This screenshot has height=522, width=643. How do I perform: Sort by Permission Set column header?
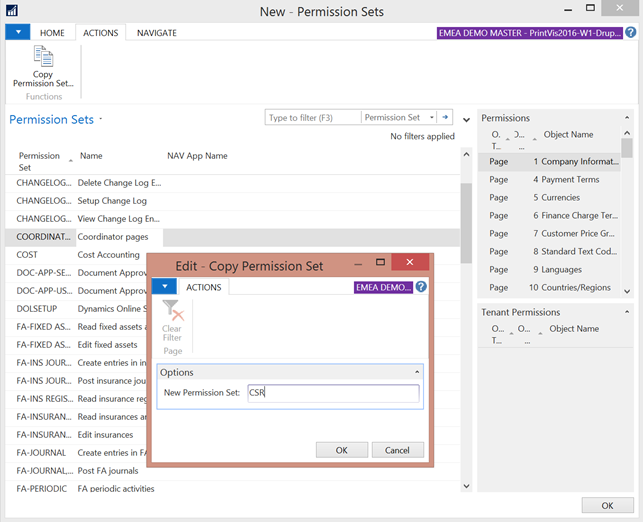(x=39, y=162)
